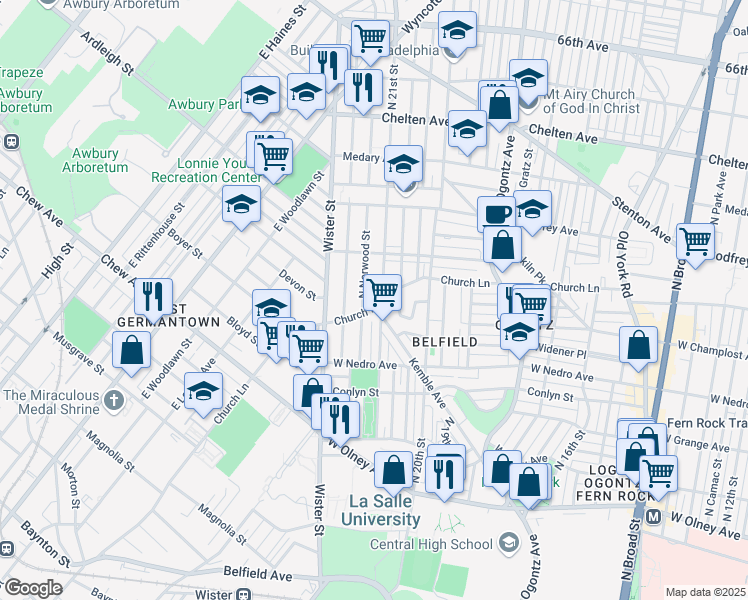This screenshot has height=600, width=748.
Task: Open the cart marker left of W Nedro Ave
Action: coord(308,350)
